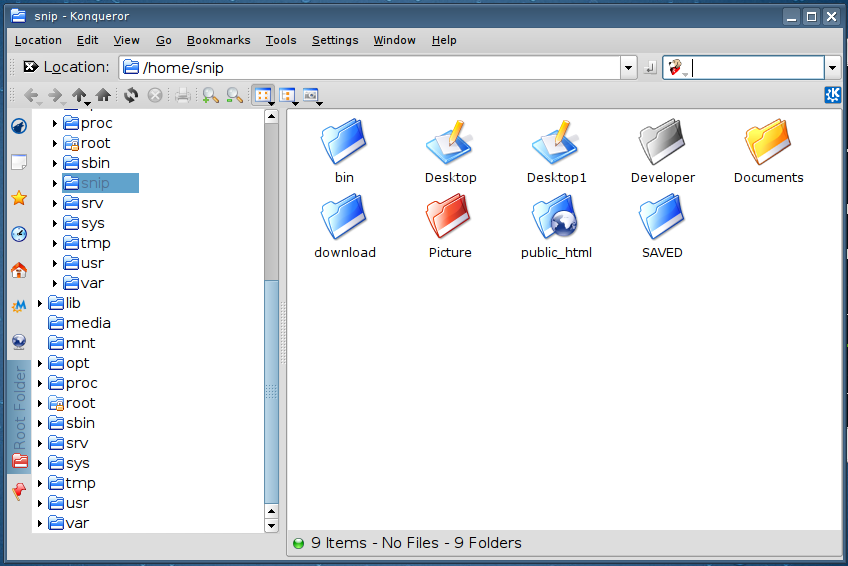The image size is (848, 566).
Task: Zoom in icon size
Action: (210, 96)
